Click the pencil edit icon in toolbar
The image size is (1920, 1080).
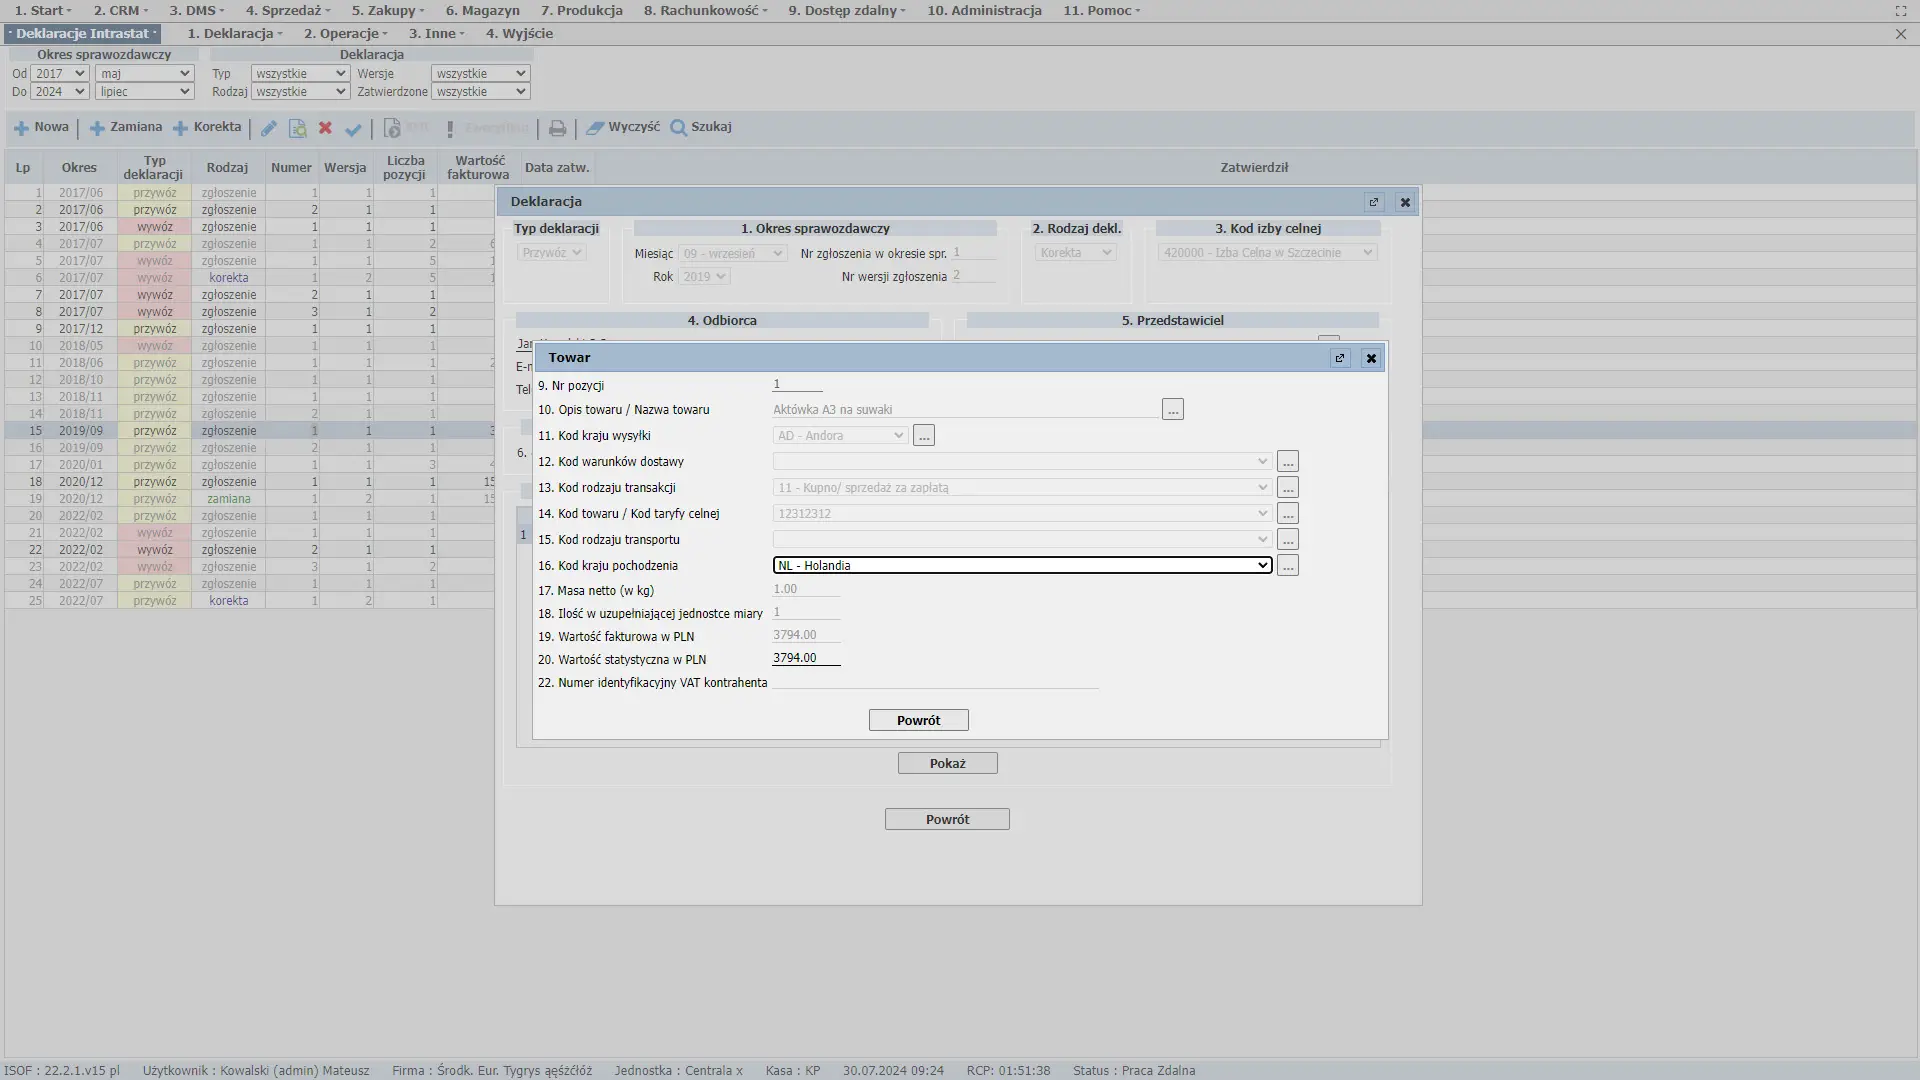[x=268, y=129]
